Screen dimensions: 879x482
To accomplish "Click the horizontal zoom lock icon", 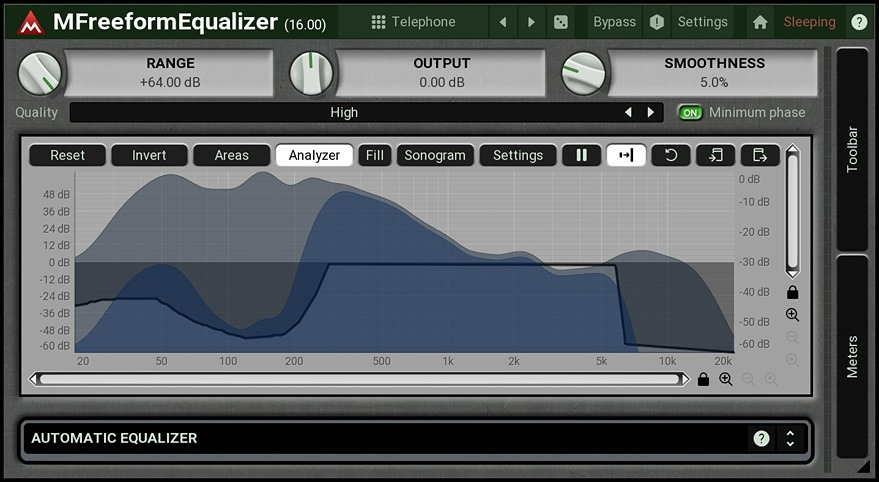I will tap(703, 379).
